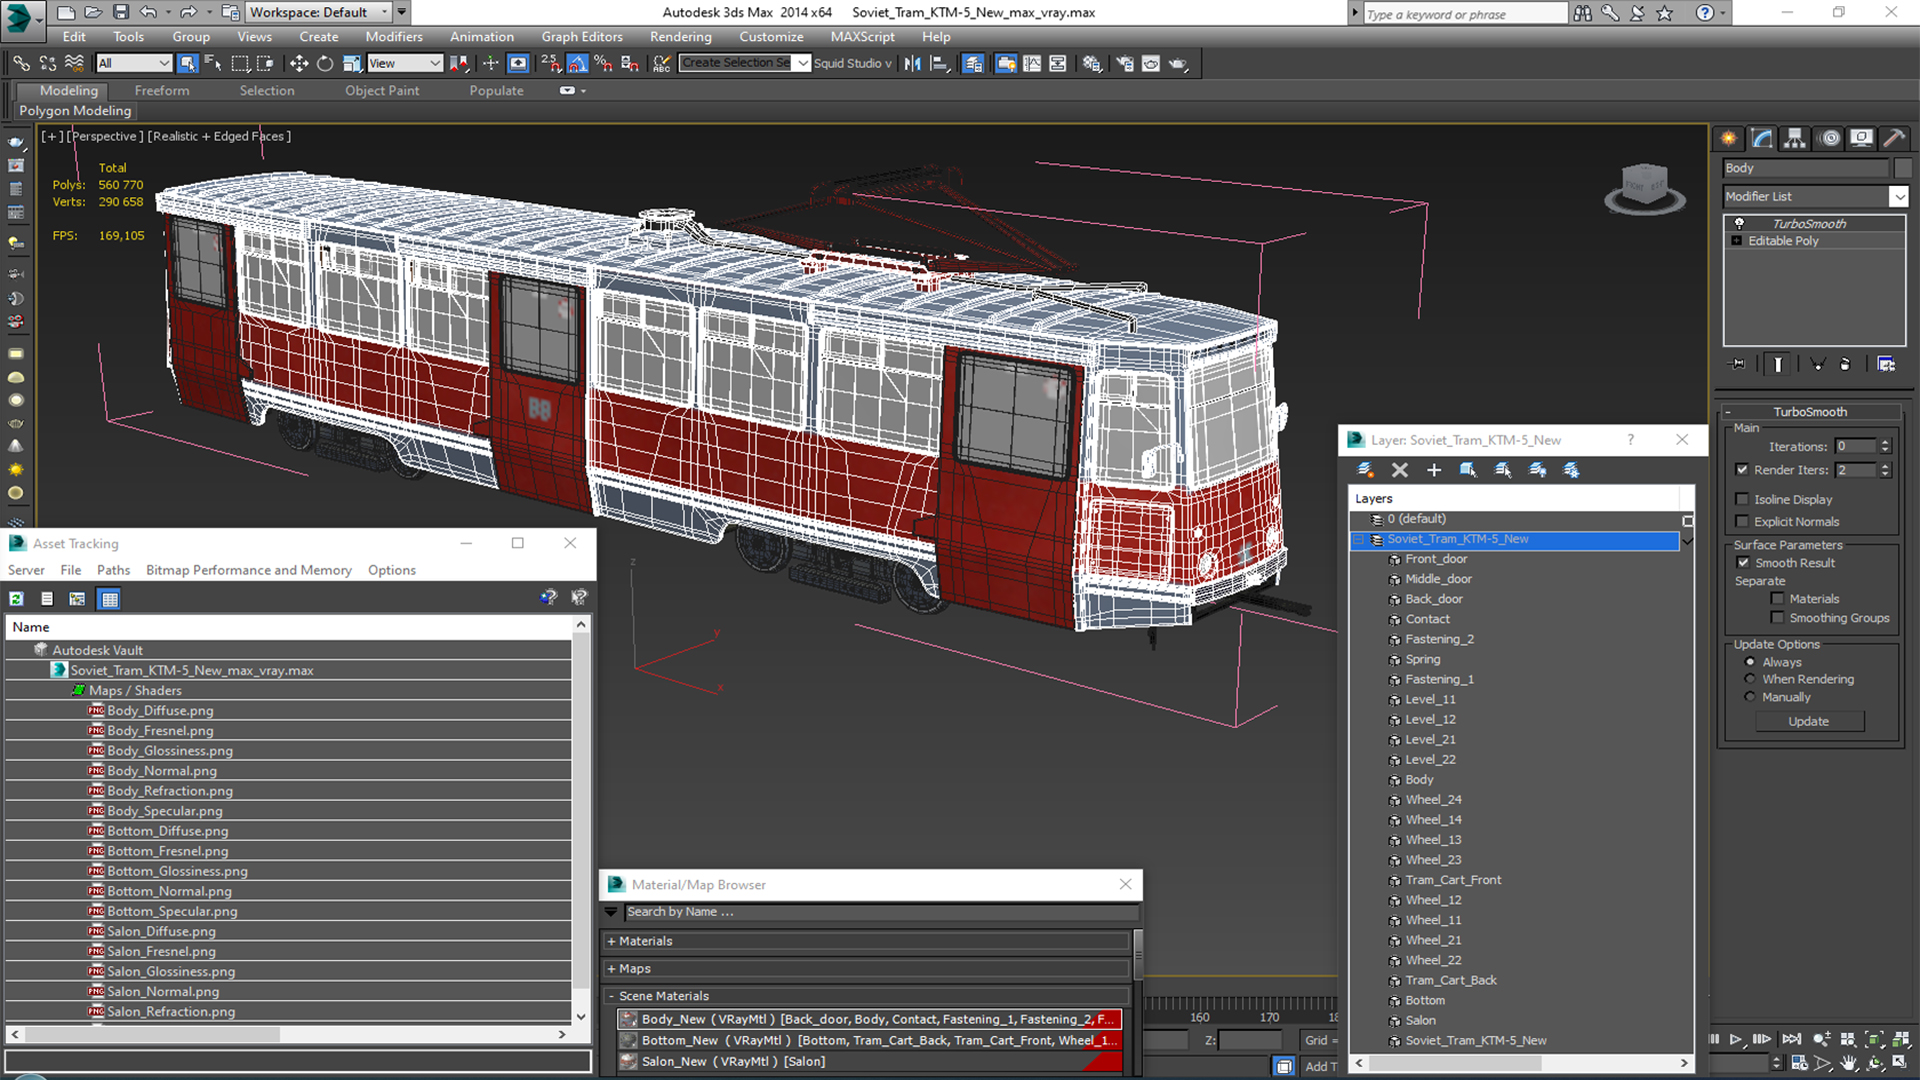Image resolution: width=1920 pixels, height=1080 pixels.
Task: Toggle the Smooth Result checkbox
Action: click(x=1743, y=563)
